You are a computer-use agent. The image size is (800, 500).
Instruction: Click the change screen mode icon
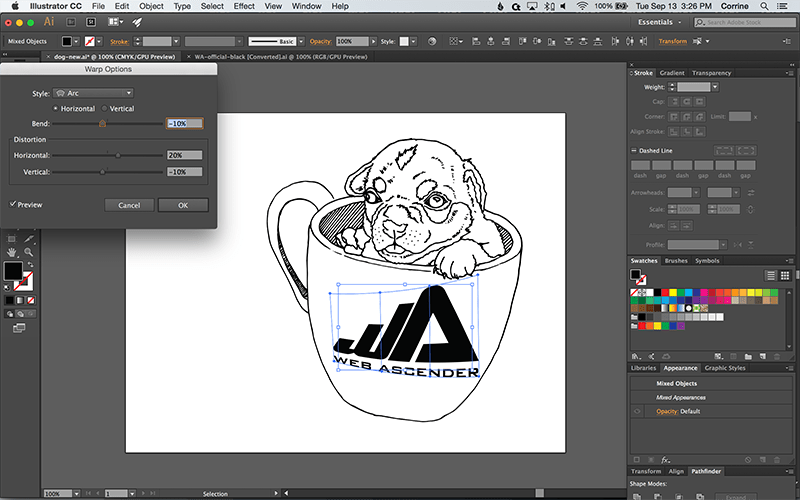19,328
